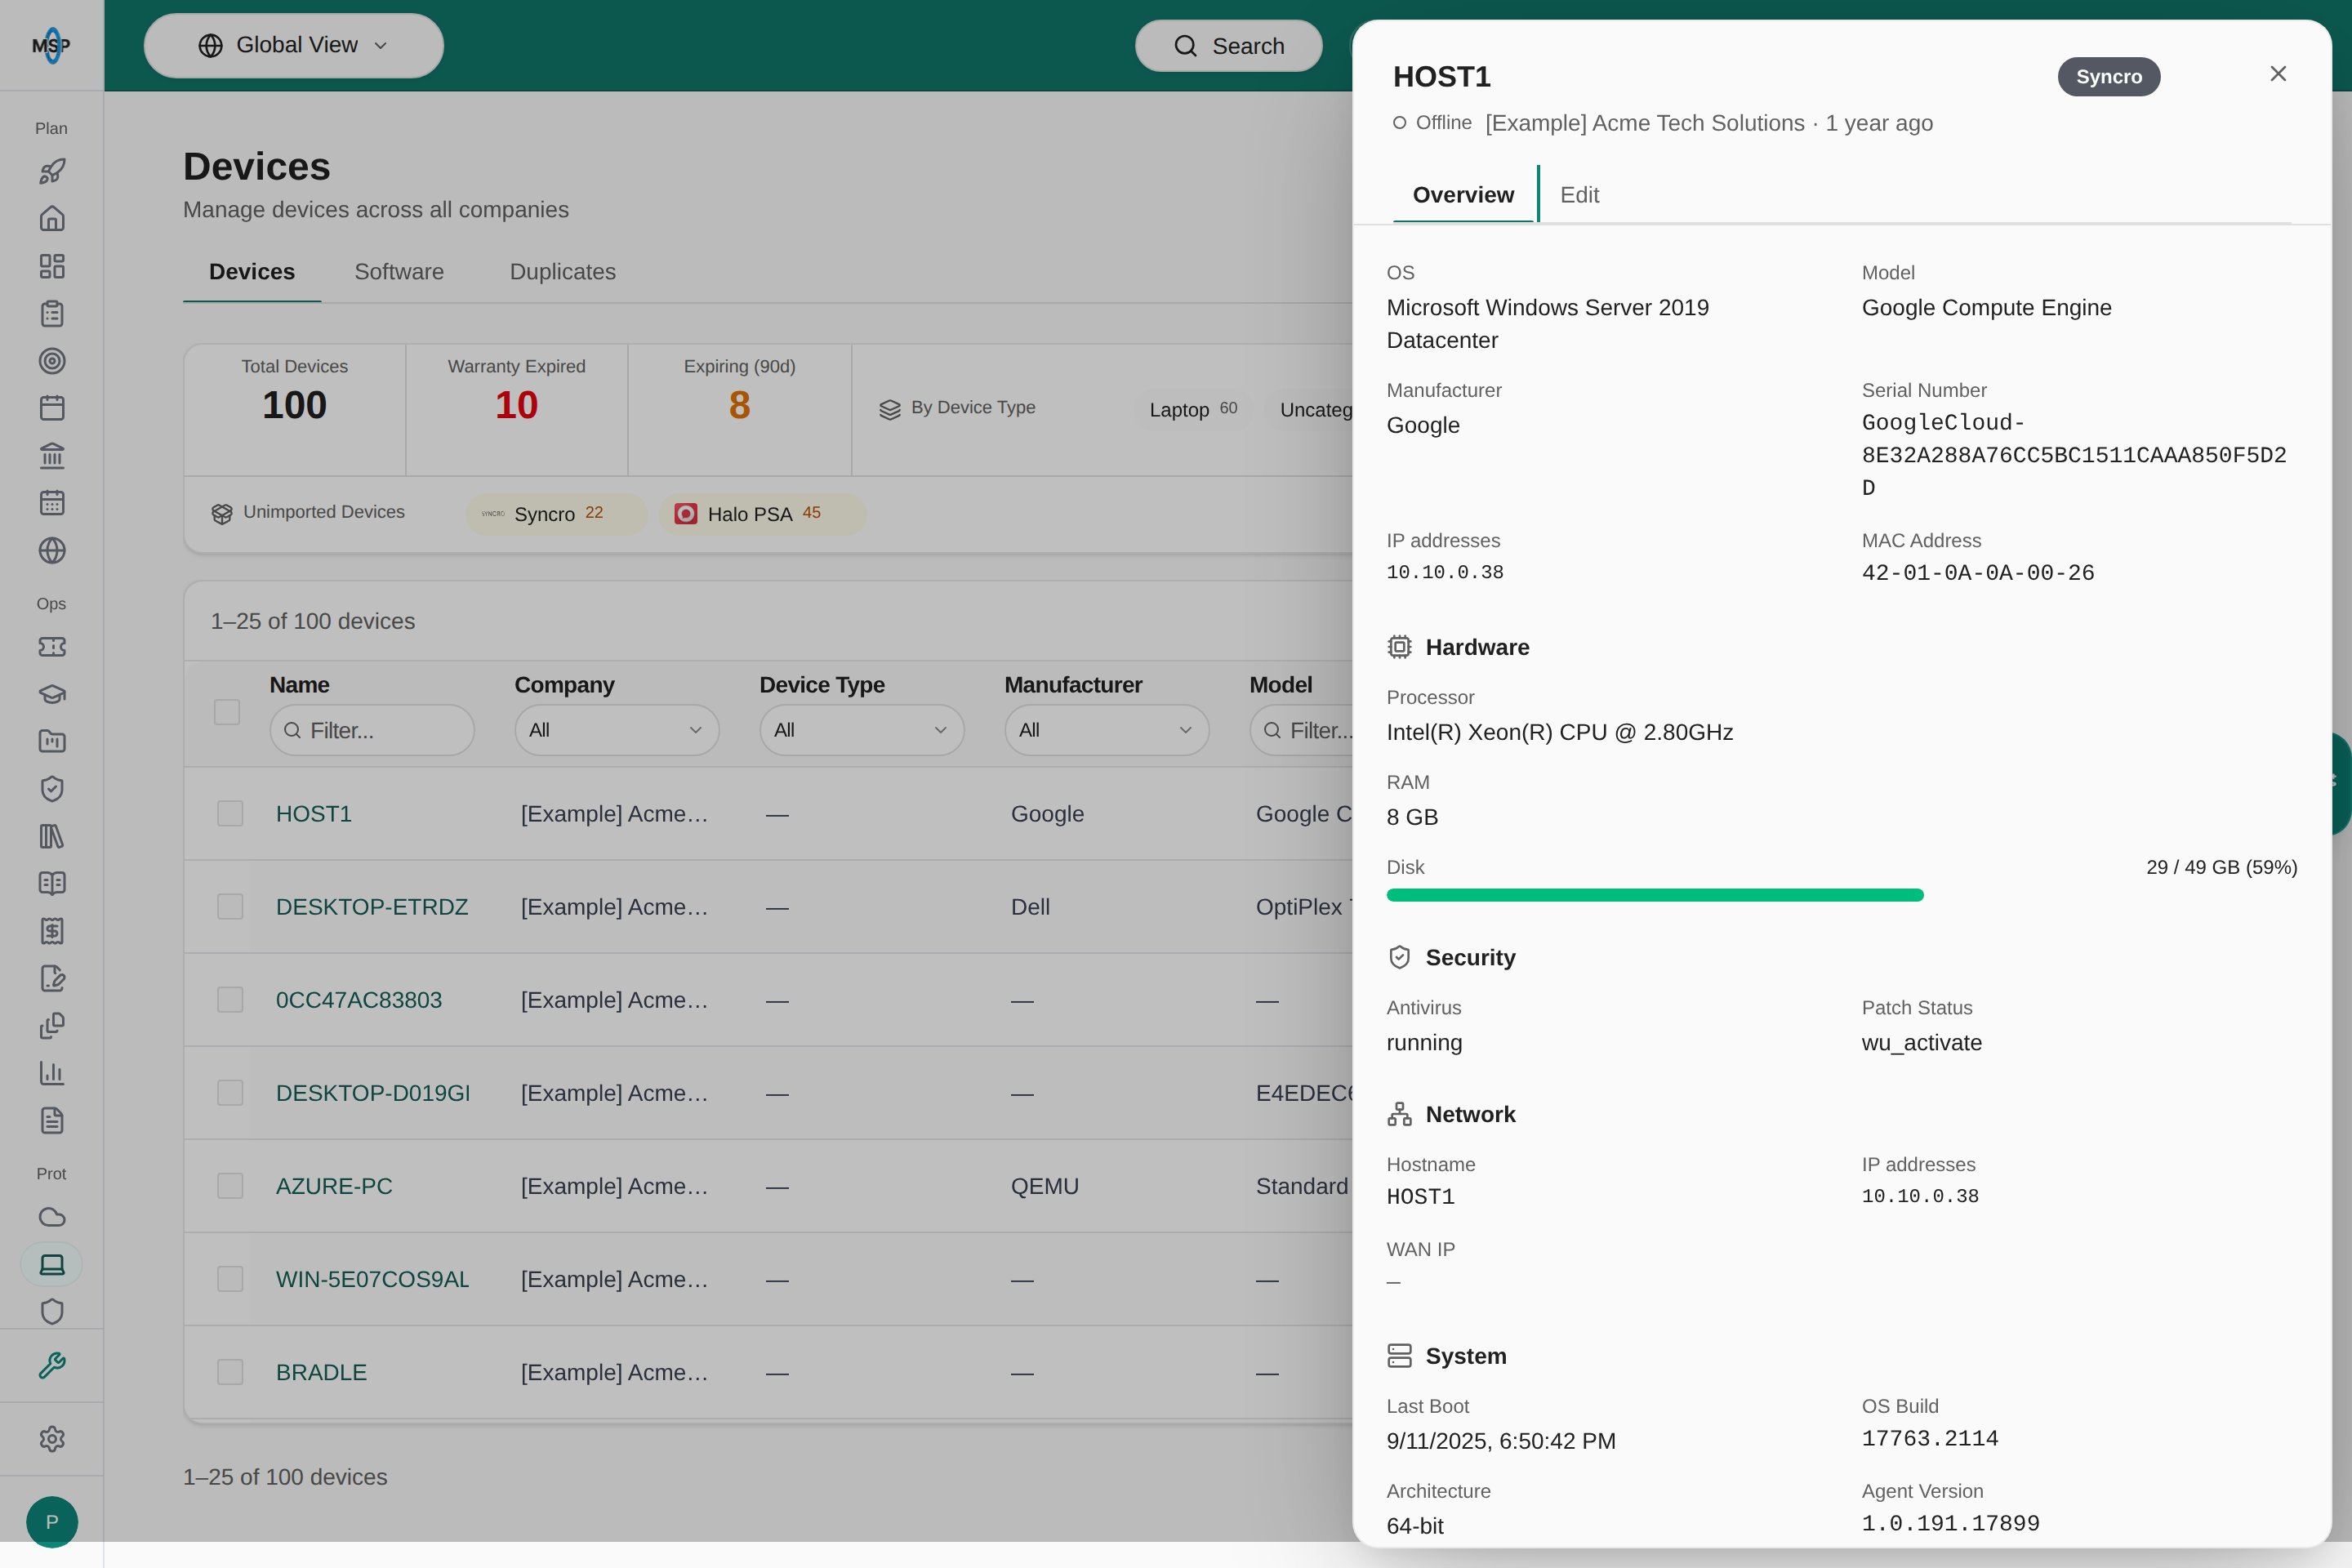
Task: Click the Syncro unimported devices chip
Action: point(556,514)
